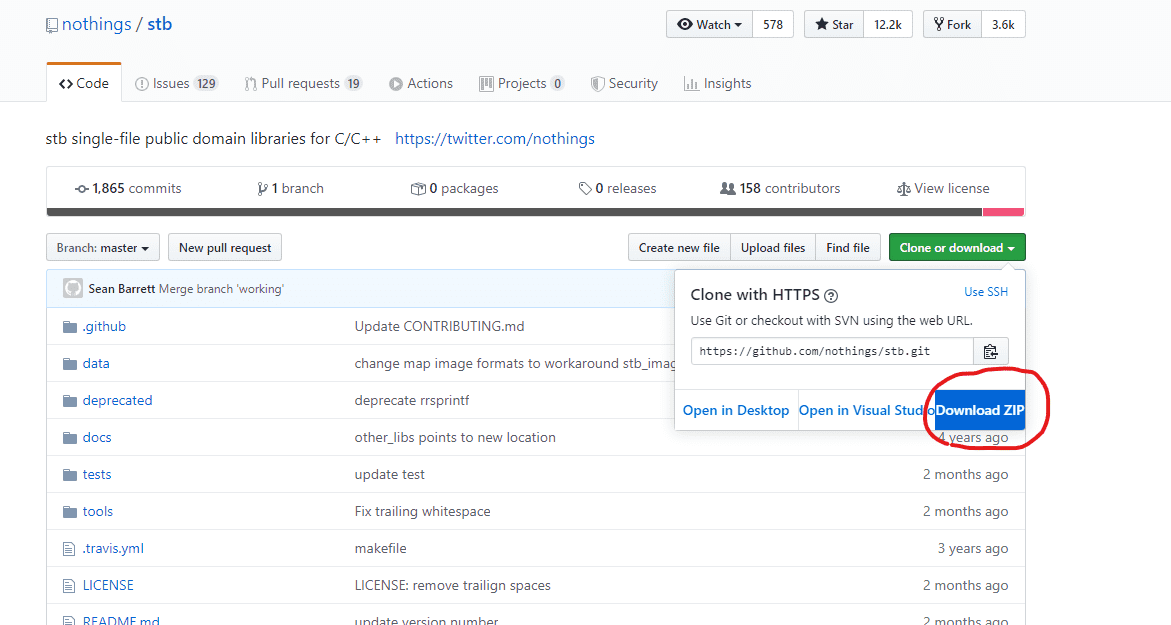The image size is (1171, 625).
Task: Click the repository book icon before nothings/stb
Action: [52, 24]
